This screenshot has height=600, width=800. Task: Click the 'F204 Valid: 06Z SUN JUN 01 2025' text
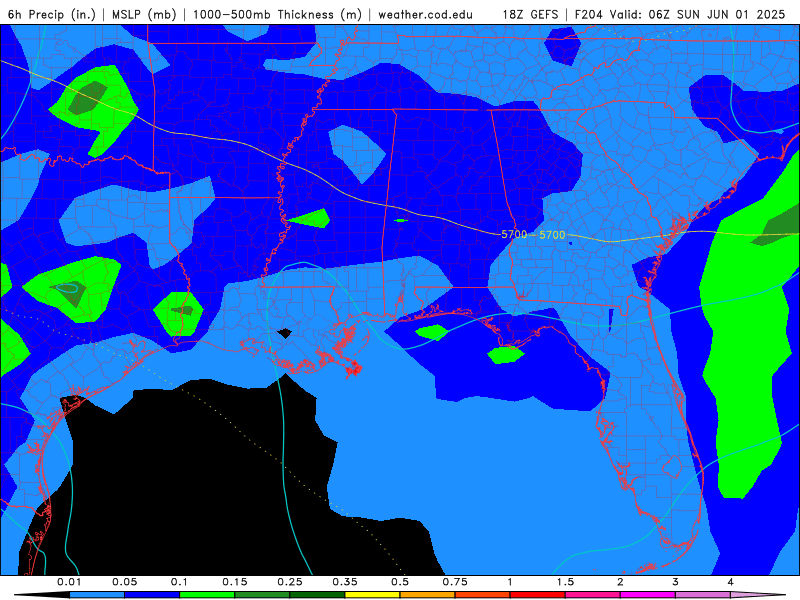tap(680, 14)
